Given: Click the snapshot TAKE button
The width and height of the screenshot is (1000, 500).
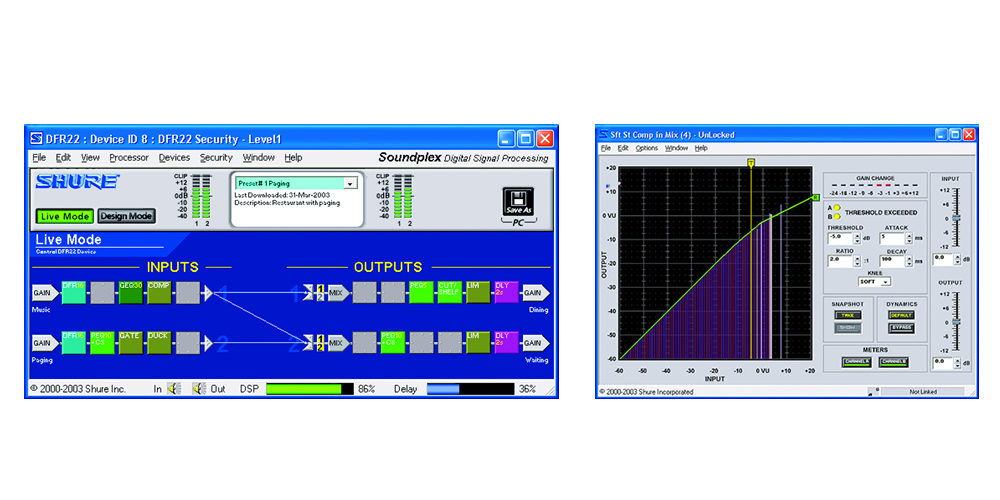Looking at the screenshot, I should [x=847, y=315].
